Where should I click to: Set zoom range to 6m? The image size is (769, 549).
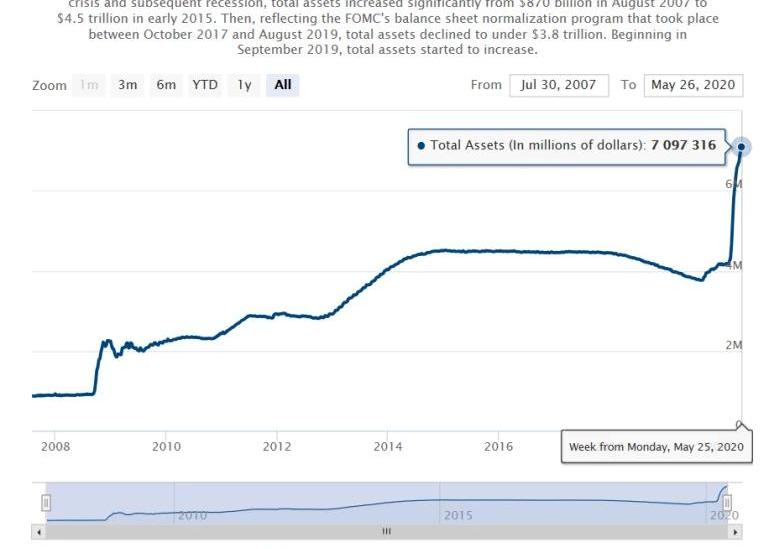(166, 85)
